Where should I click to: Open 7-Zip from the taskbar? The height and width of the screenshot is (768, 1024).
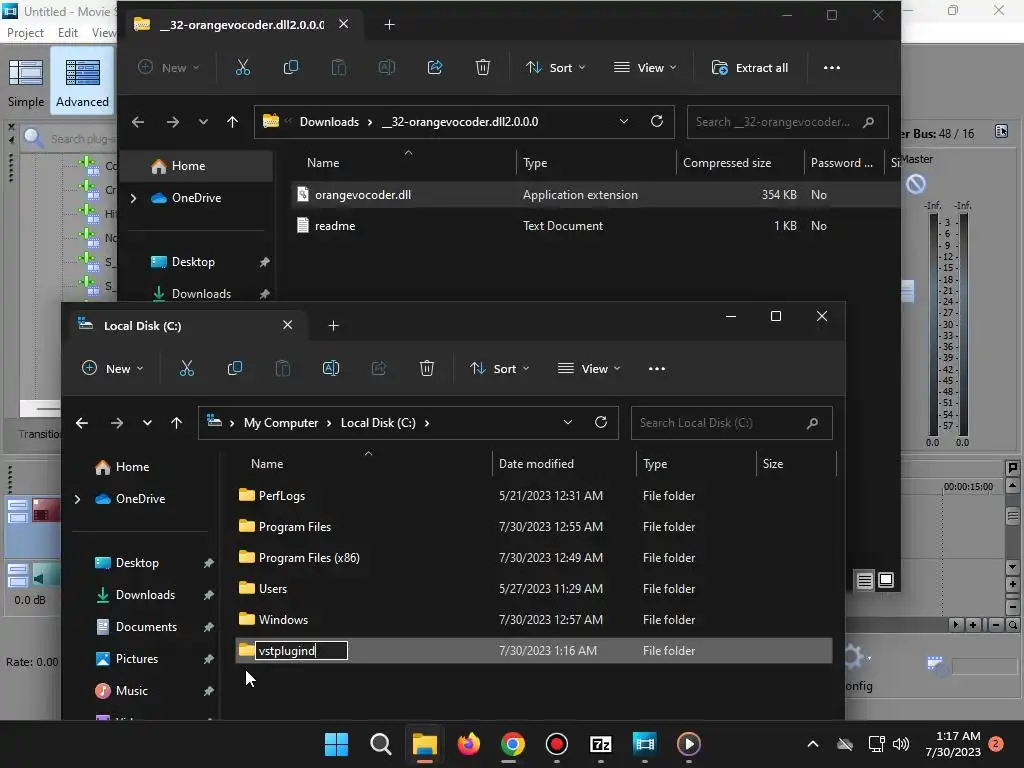pos(601,744)
